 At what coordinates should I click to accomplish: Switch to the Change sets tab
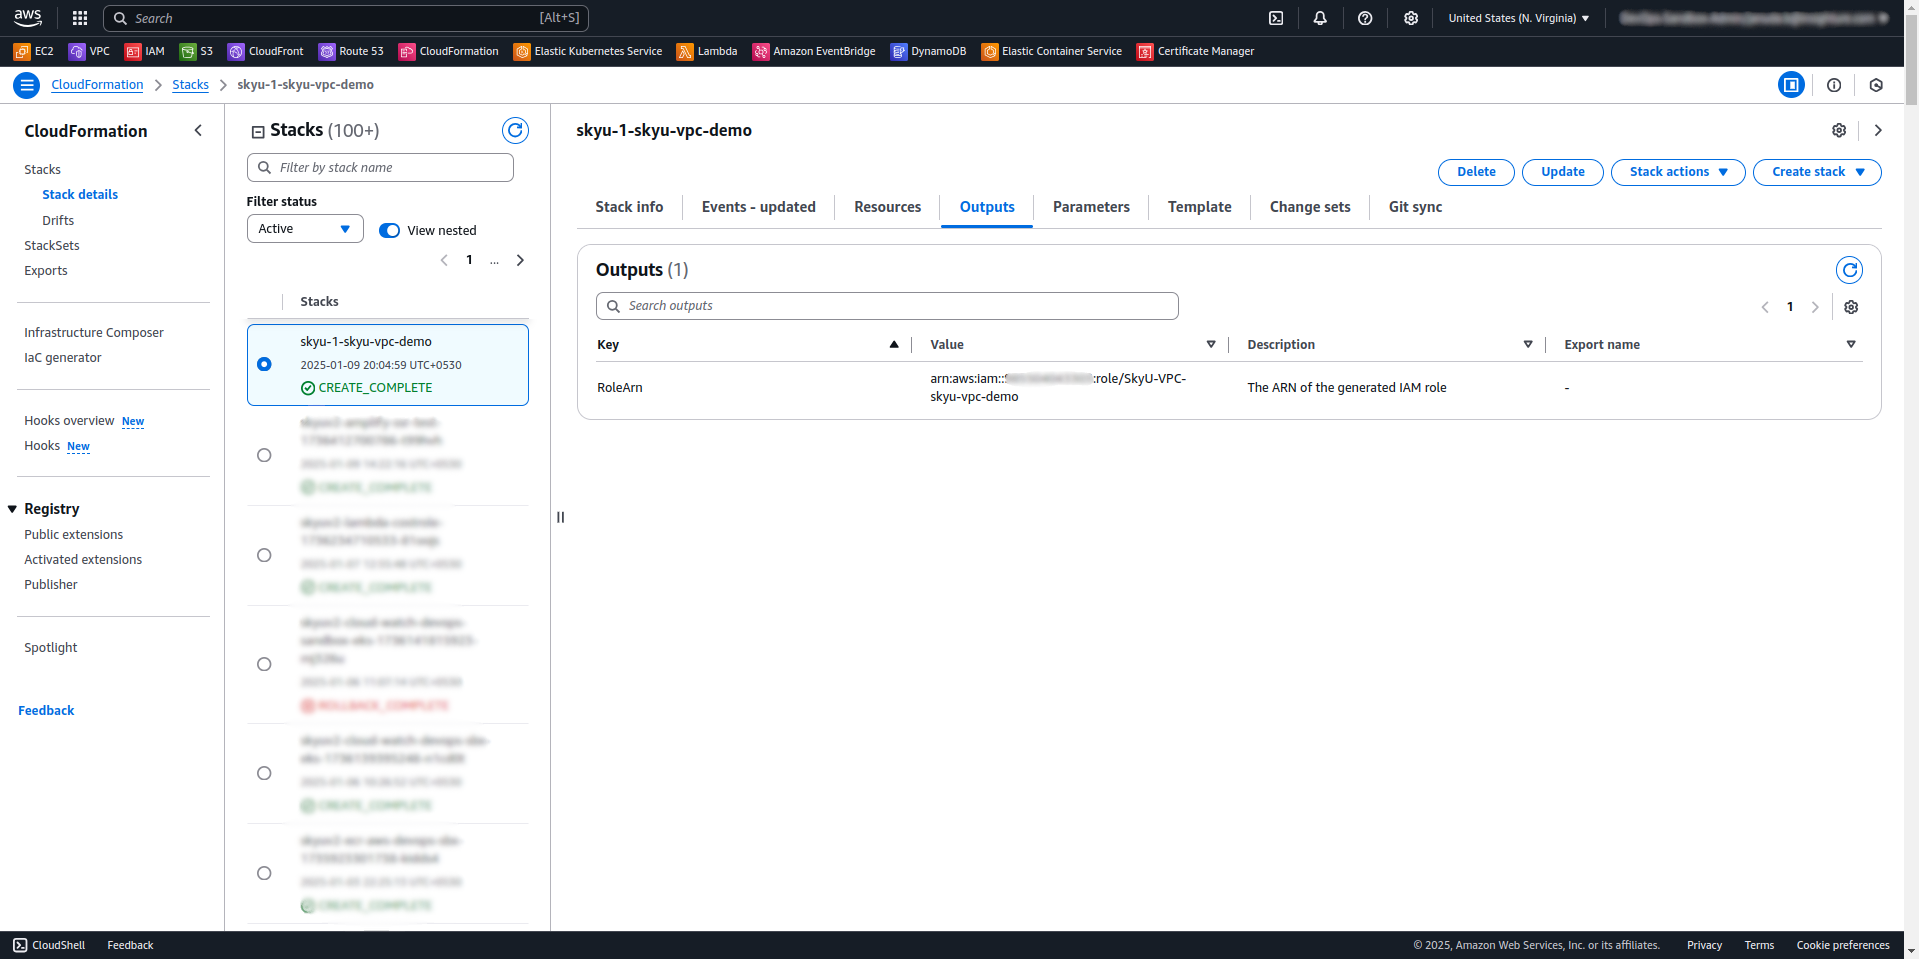[1310, 207]
